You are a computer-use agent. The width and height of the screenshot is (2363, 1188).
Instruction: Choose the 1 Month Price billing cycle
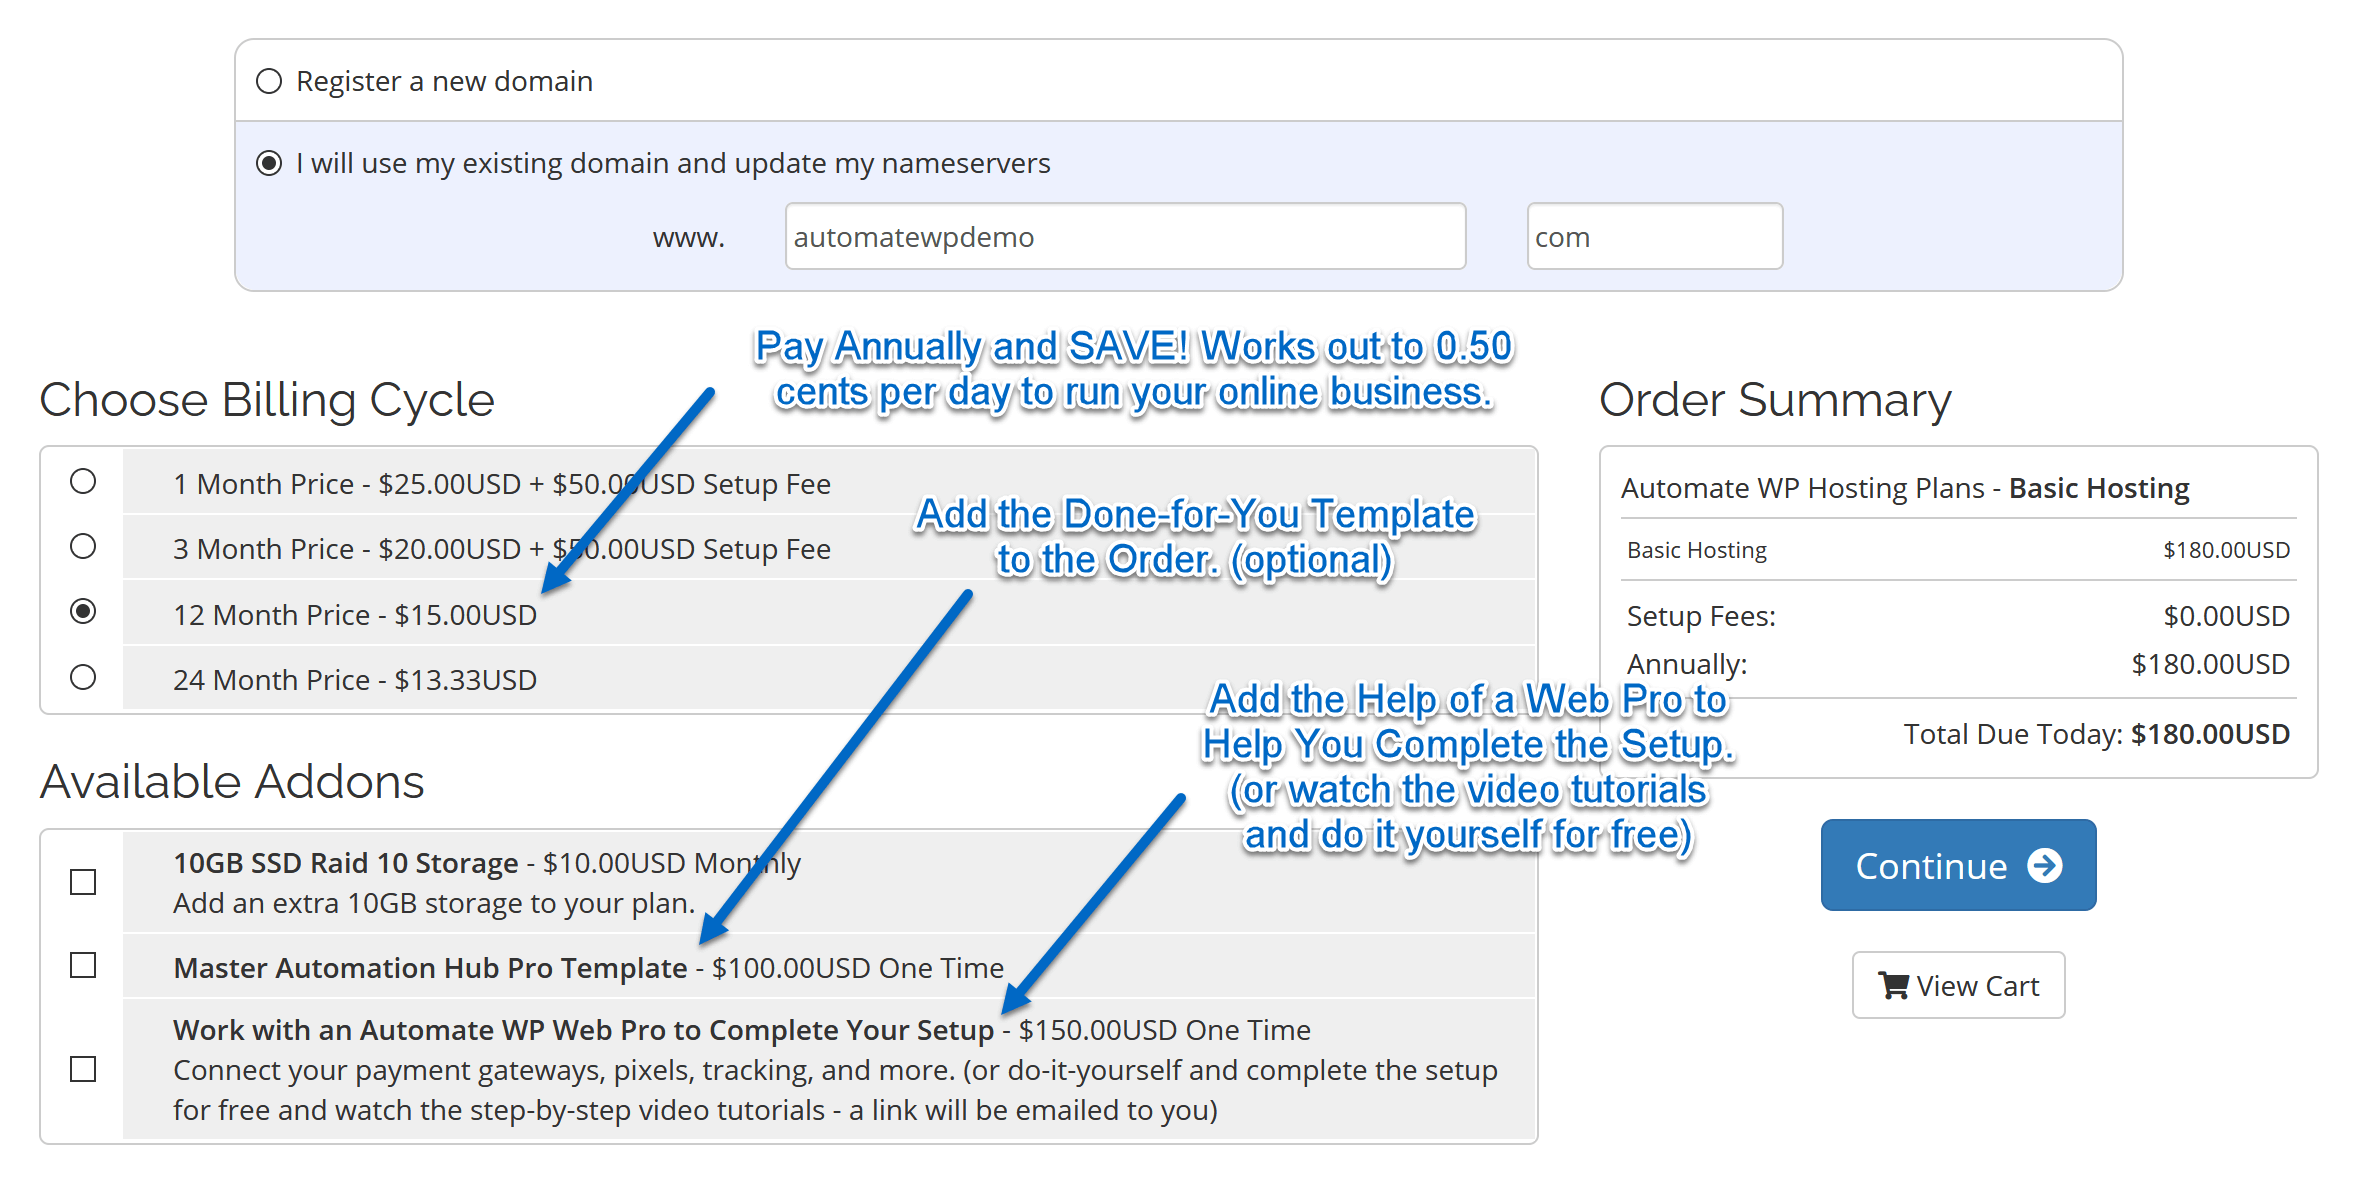pos(83,482)
